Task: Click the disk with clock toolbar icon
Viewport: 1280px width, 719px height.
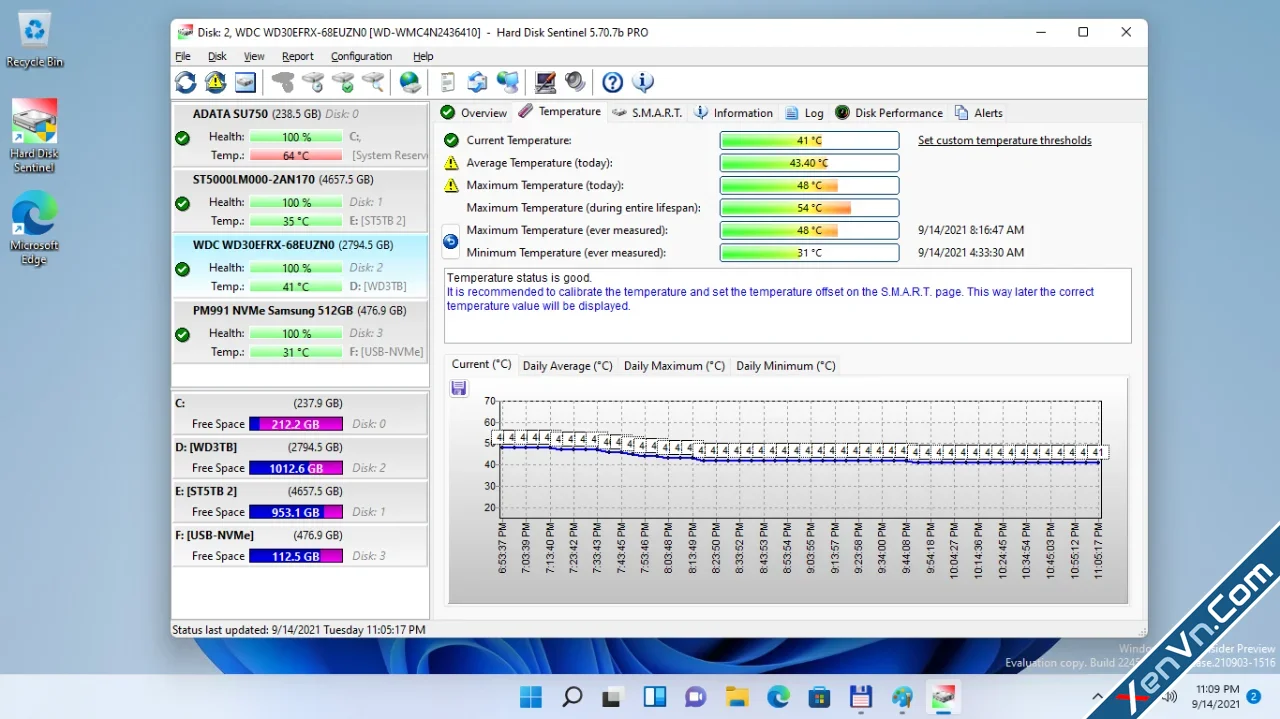Action: coord(313,82)
